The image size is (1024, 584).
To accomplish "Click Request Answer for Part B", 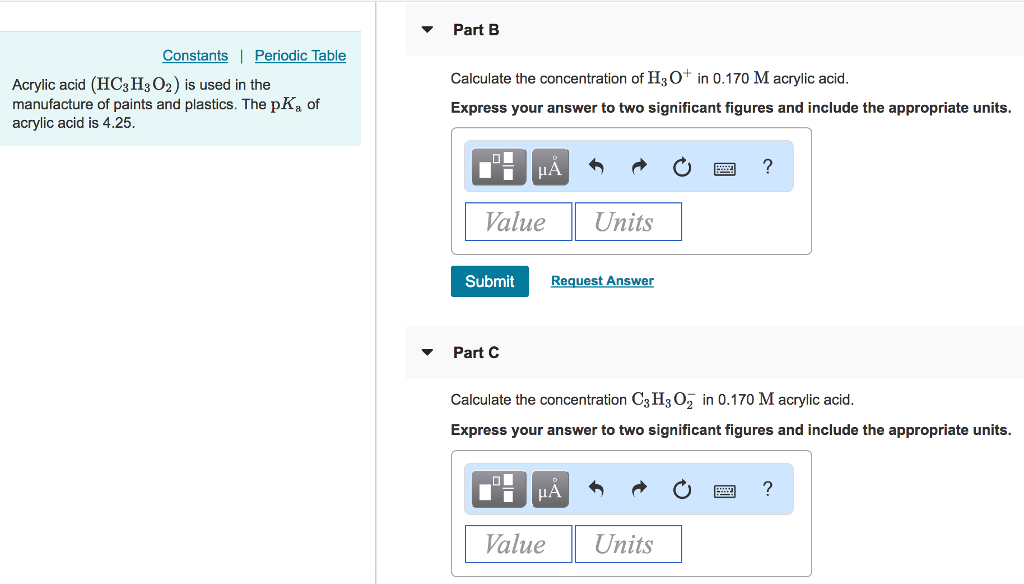I will 601,281.
